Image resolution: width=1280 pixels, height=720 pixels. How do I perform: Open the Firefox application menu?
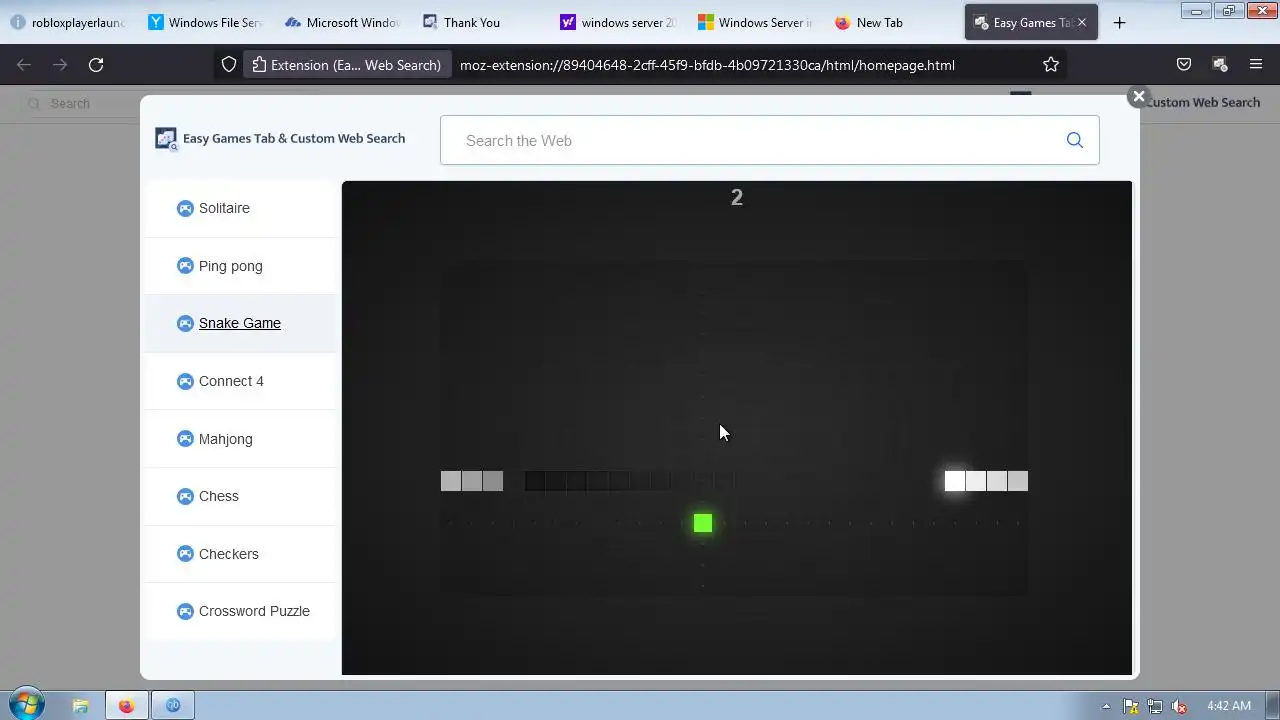pyautogui.click(x=1256, y=65)
